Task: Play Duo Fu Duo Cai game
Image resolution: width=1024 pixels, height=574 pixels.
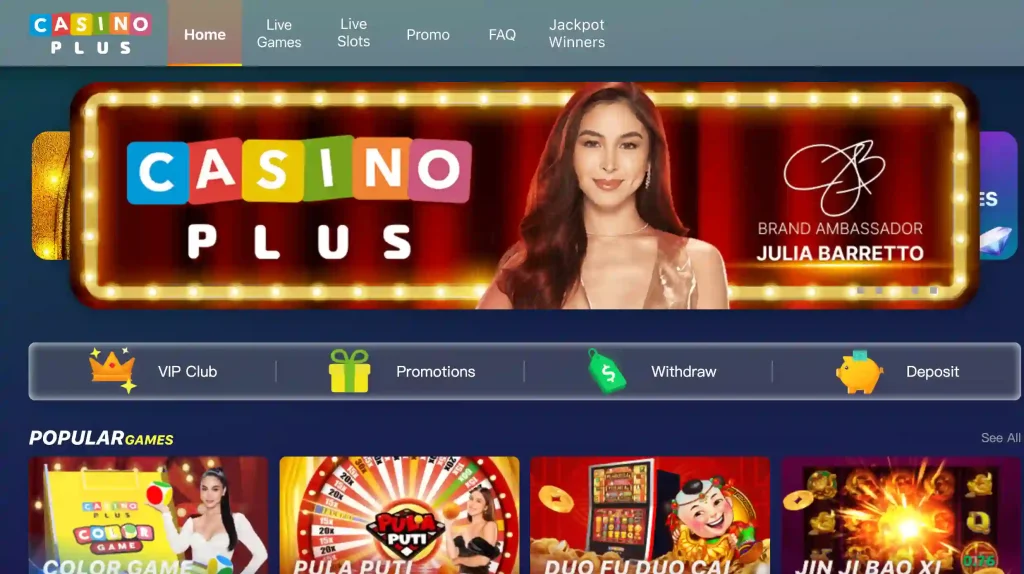Action: (650, 515)
